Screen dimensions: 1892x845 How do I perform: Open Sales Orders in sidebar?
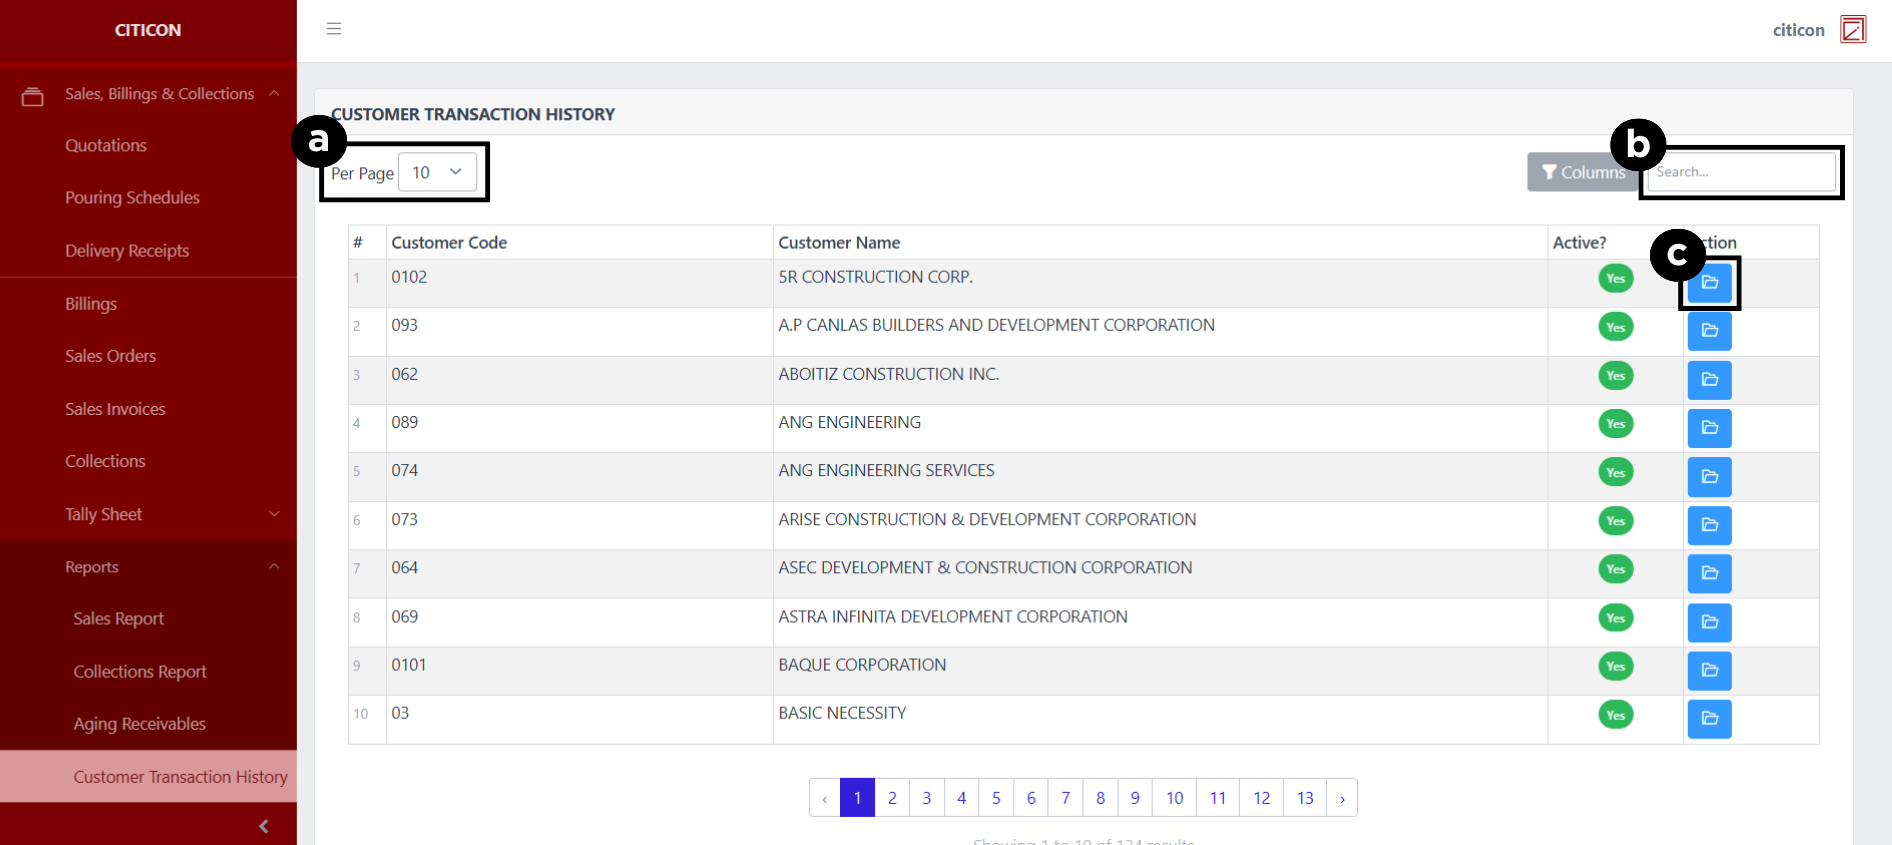[110, 356]
